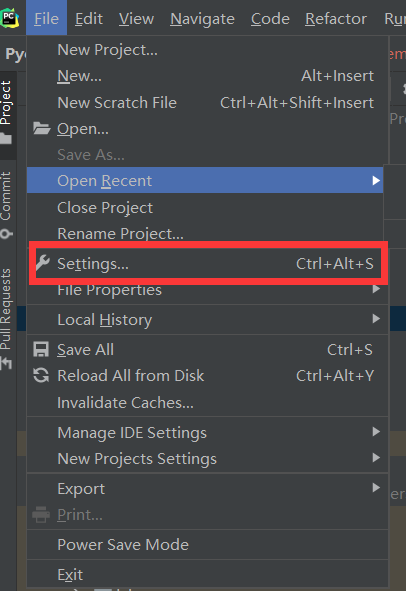Viewport: 406px width, 591px height.
Task: Expand the Manage IDE Settings submenu arrow
Action: pos(376,432)
